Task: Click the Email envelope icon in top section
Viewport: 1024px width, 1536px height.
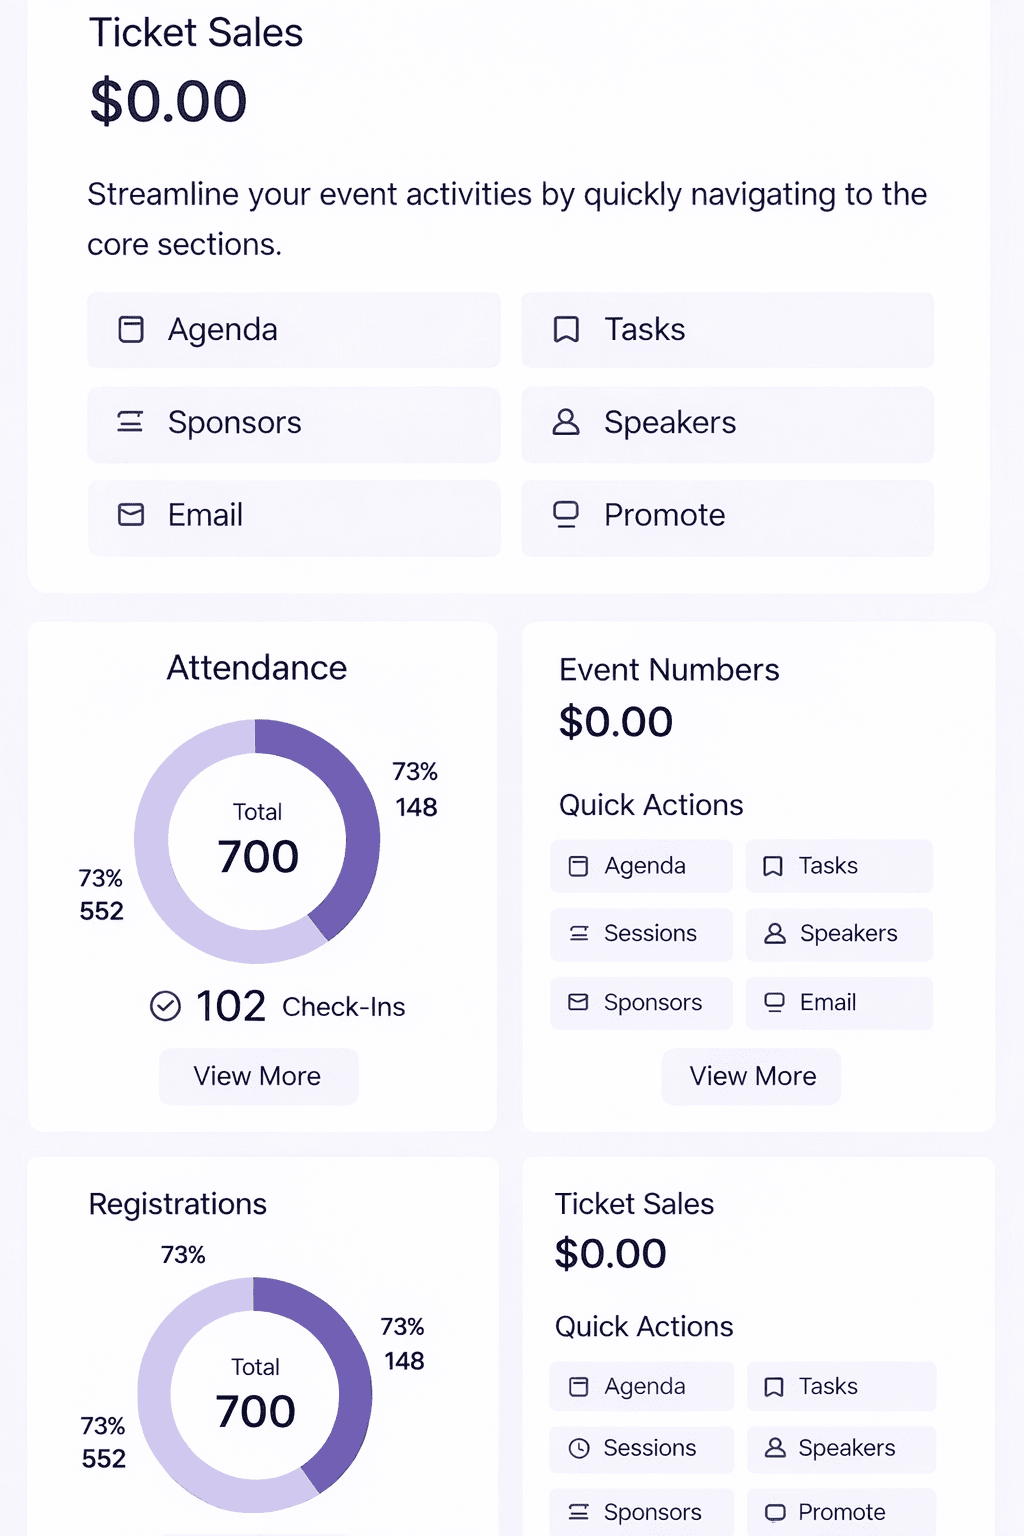Action: point(131,515)
